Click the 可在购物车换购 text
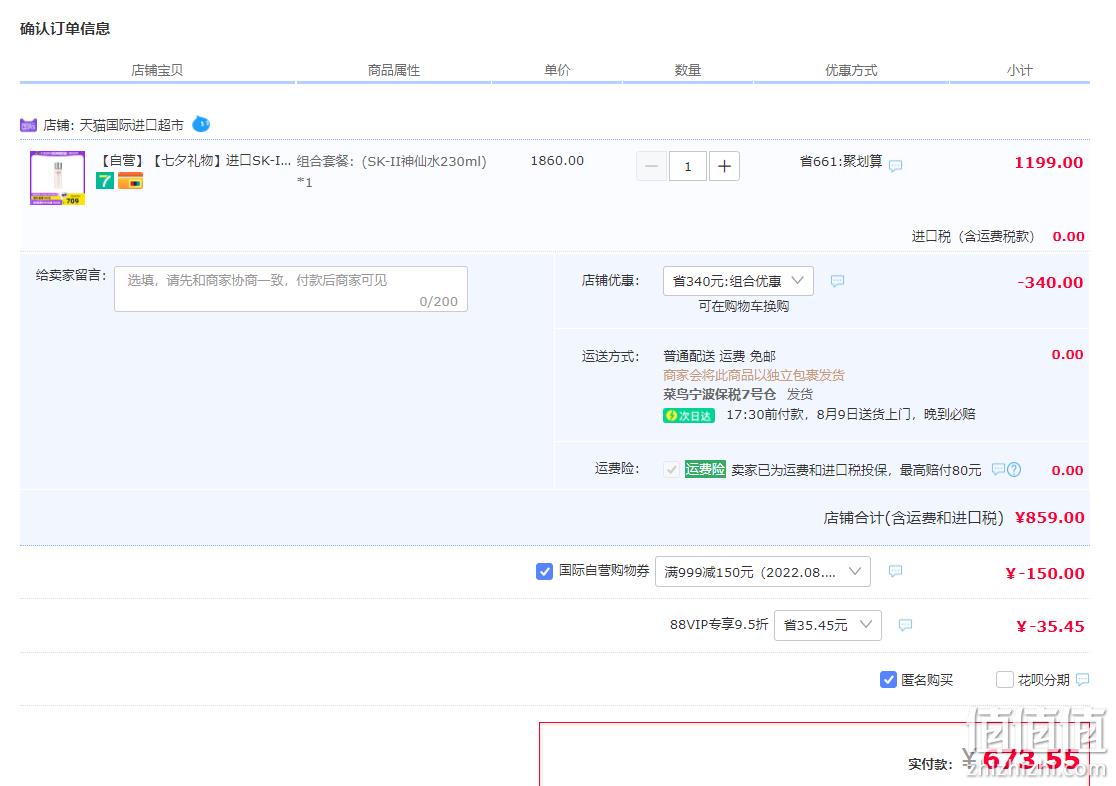Screen dimensions: 1116x786 tap(744, 306)
